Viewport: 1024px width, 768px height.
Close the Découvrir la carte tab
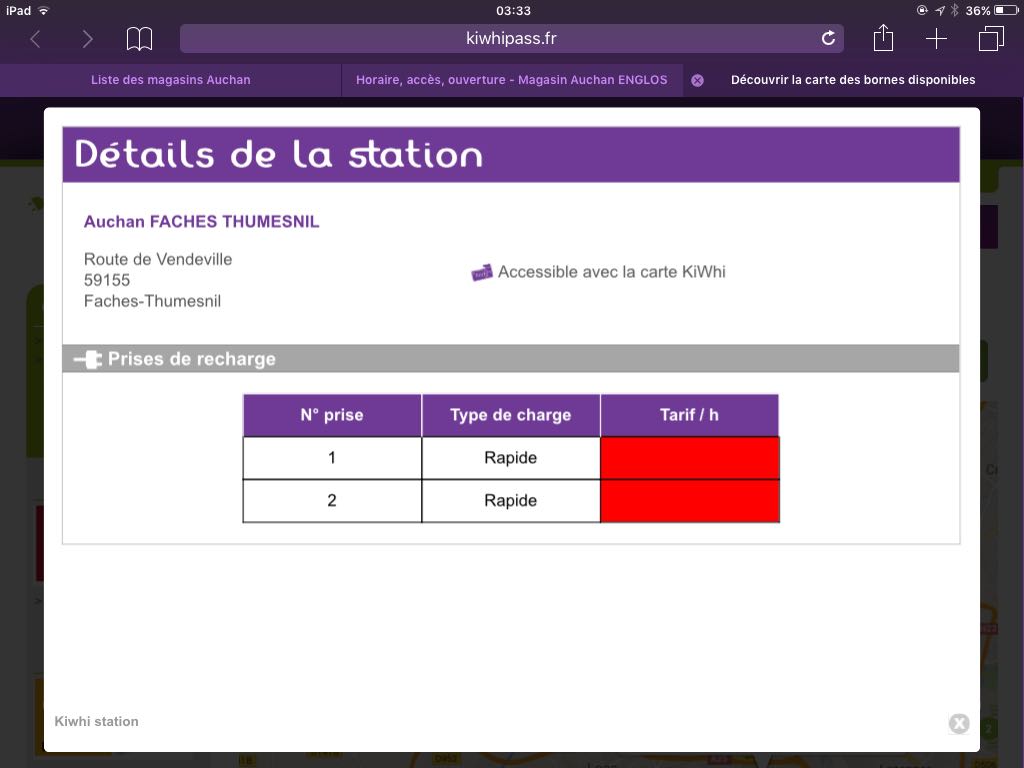point(697,80)
